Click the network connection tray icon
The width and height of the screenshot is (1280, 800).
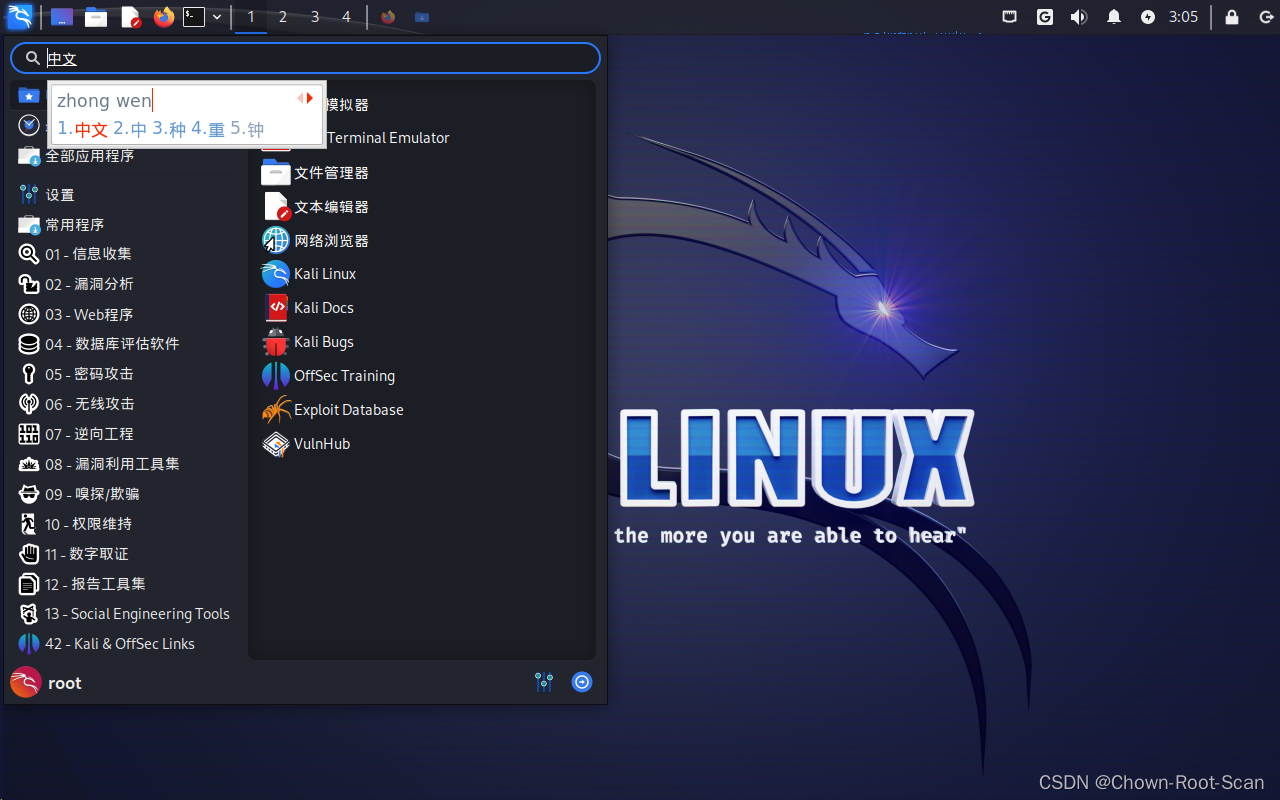point(1010,17)
